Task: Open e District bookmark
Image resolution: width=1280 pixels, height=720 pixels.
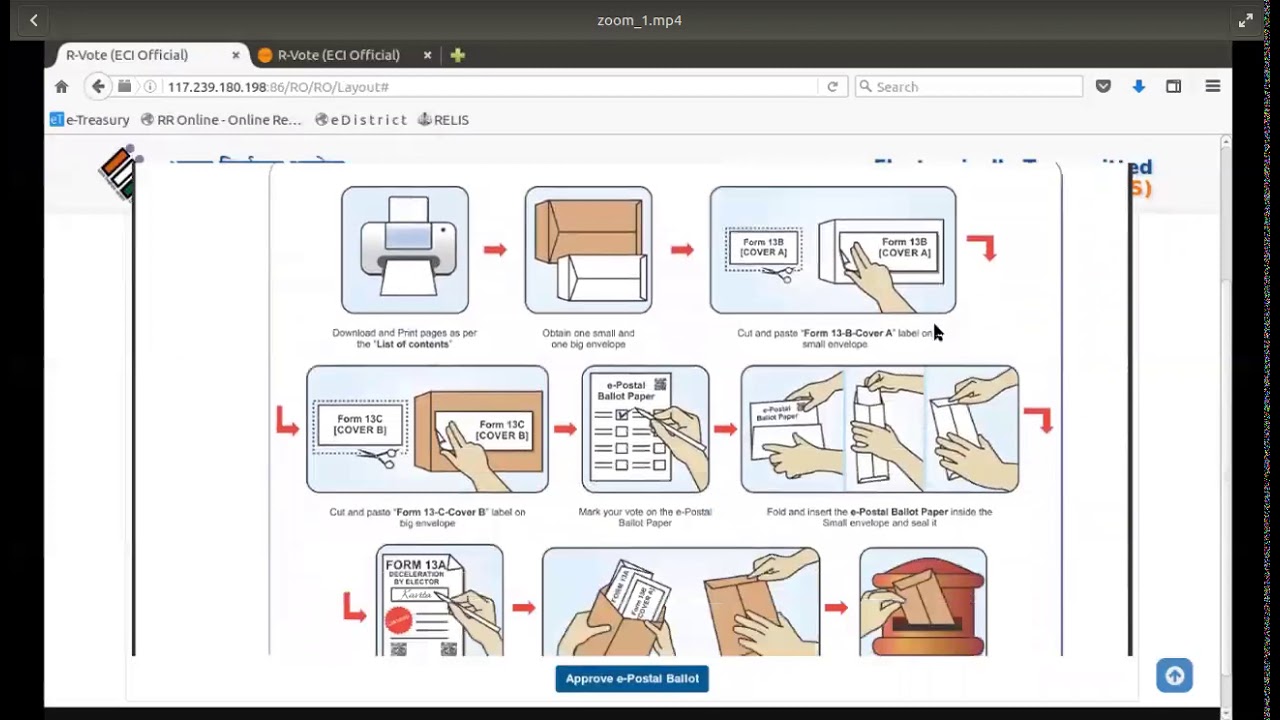Action: click(360, 120)
